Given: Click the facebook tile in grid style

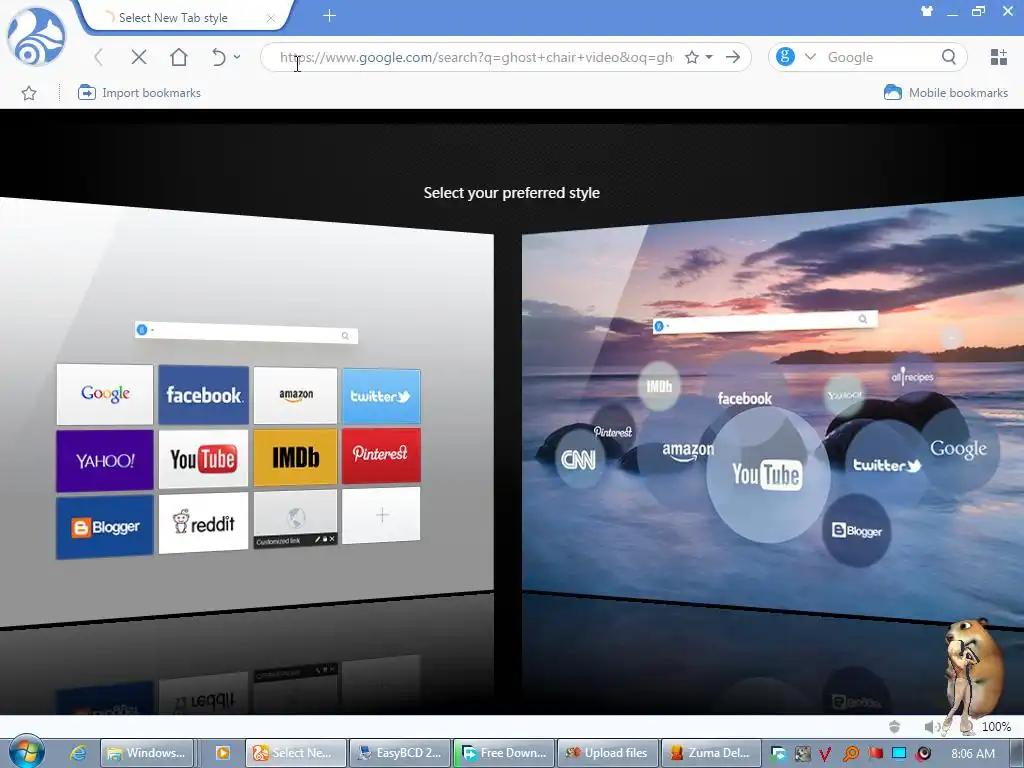Looking at the screenshot, I should (204, 395).
